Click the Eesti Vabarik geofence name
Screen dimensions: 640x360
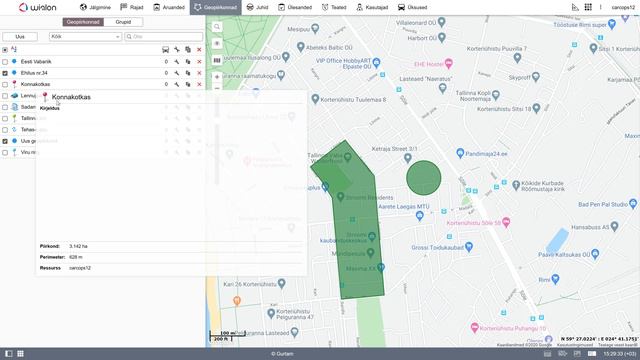(x=36, y=62)
